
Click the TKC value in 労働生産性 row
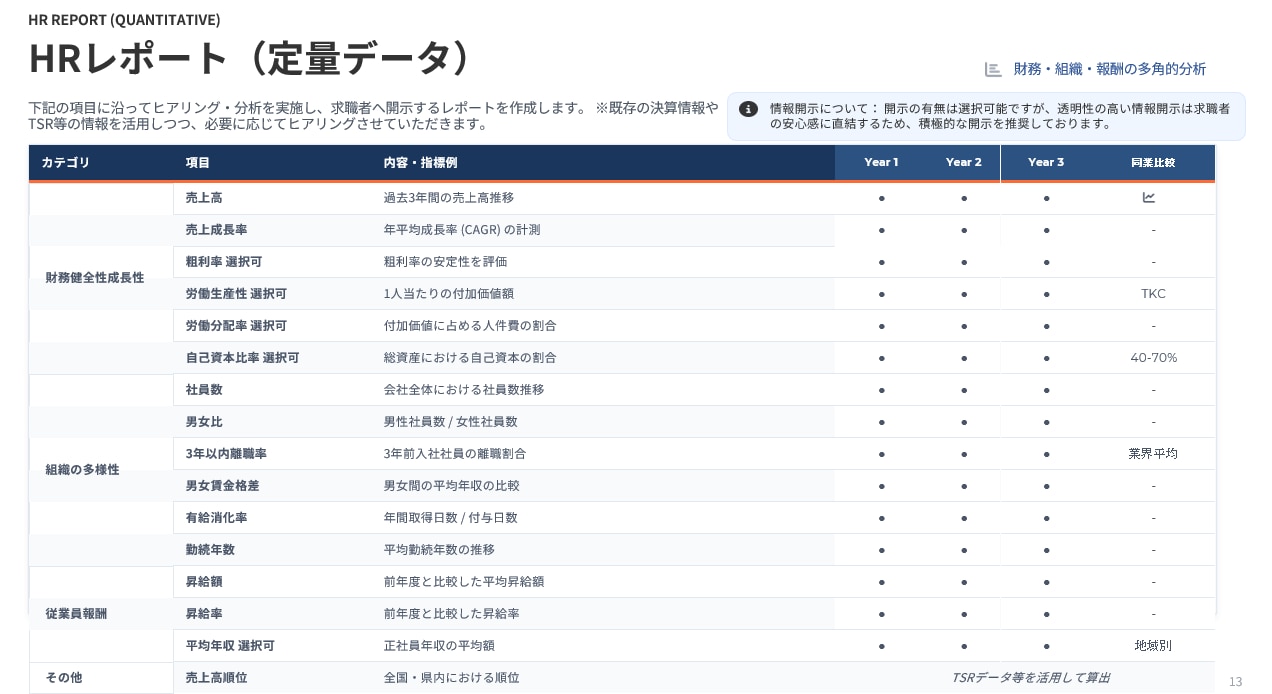coord(1153,294)
